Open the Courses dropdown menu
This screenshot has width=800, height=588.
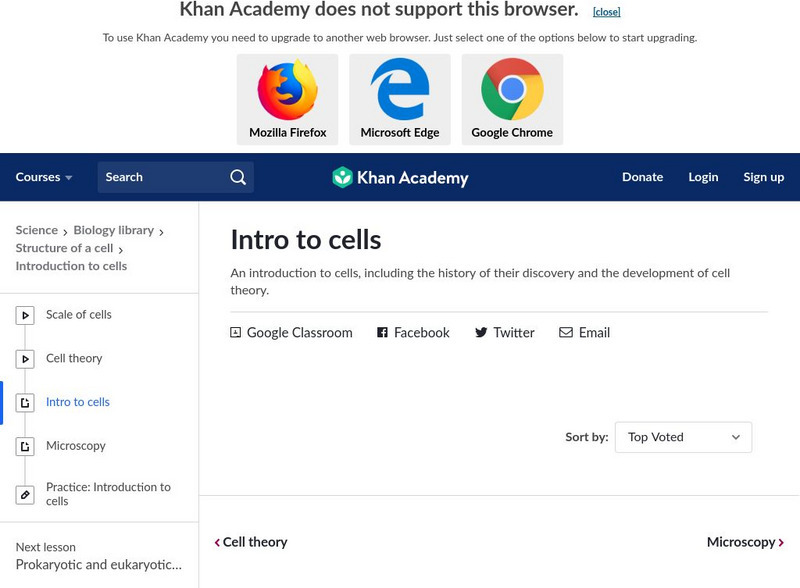point(44,177)
